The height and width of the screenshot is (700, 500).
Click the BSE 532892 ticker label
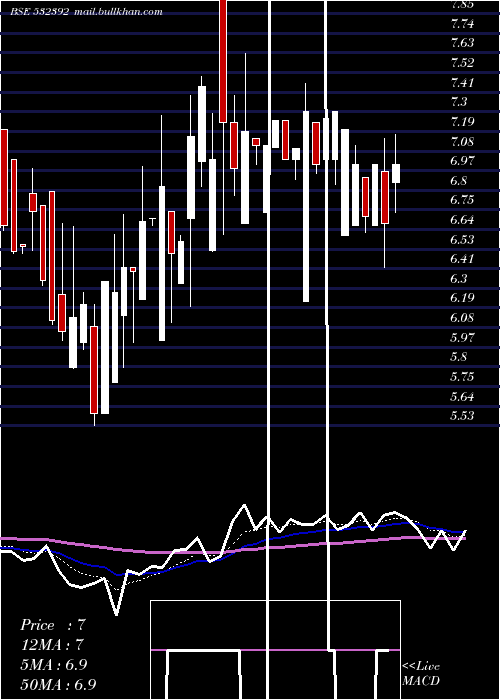point(40,12)
